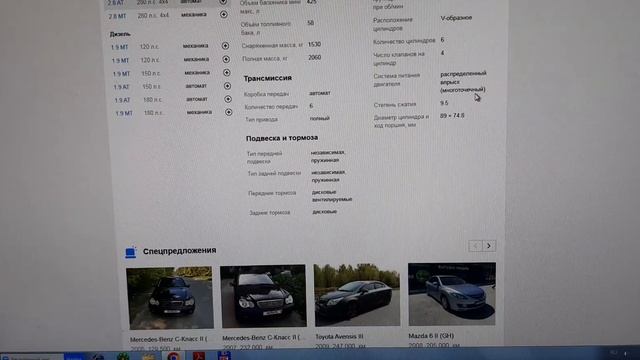This screenshot has height=360, width=640.
Task: Click the circle icon in the 1.9 MT 150 л.с. row
Action: click(227, 73)
